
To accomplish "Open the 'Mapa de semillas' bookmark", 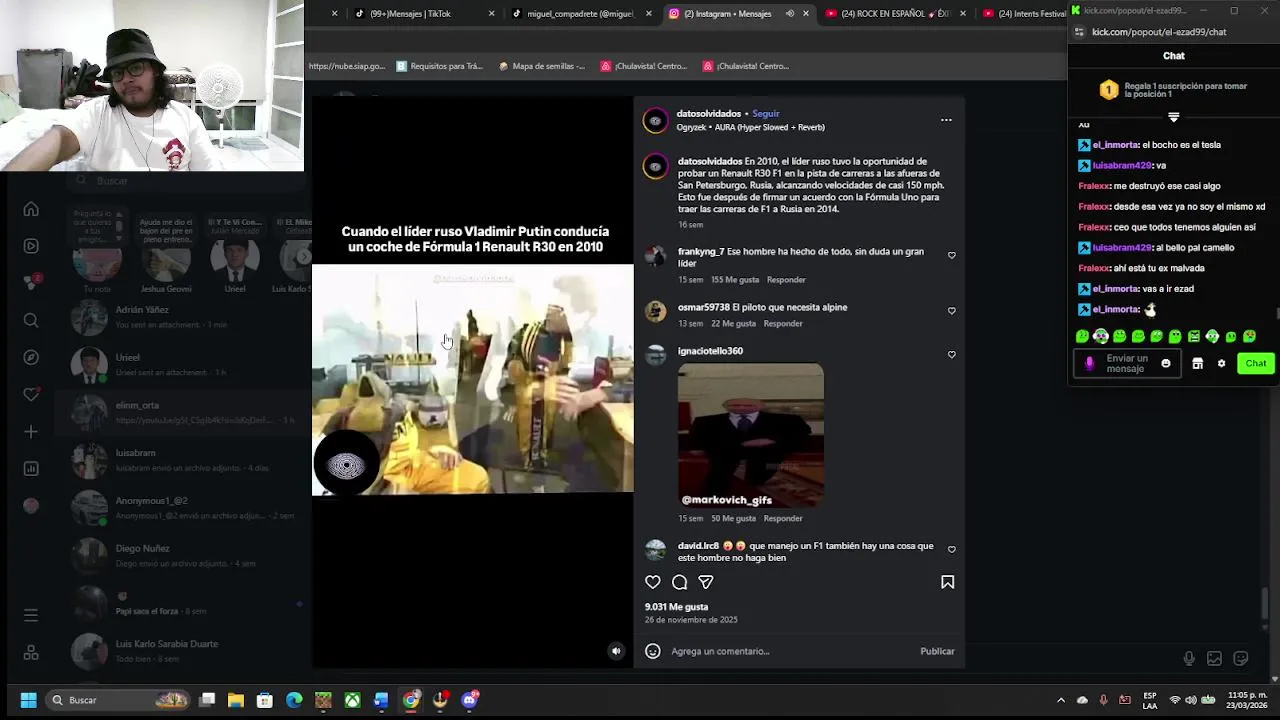I will pyautogui.click(x=541, y=66).
